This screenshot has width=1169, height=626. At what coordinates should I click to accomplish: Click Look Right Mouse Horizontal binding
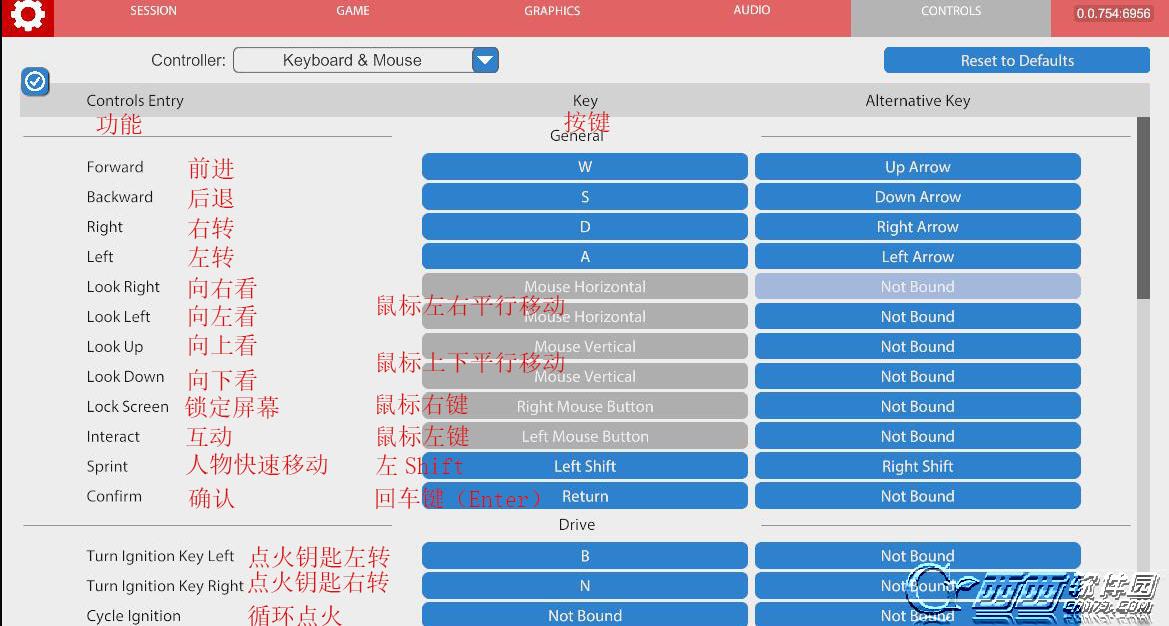click(584, 286)
